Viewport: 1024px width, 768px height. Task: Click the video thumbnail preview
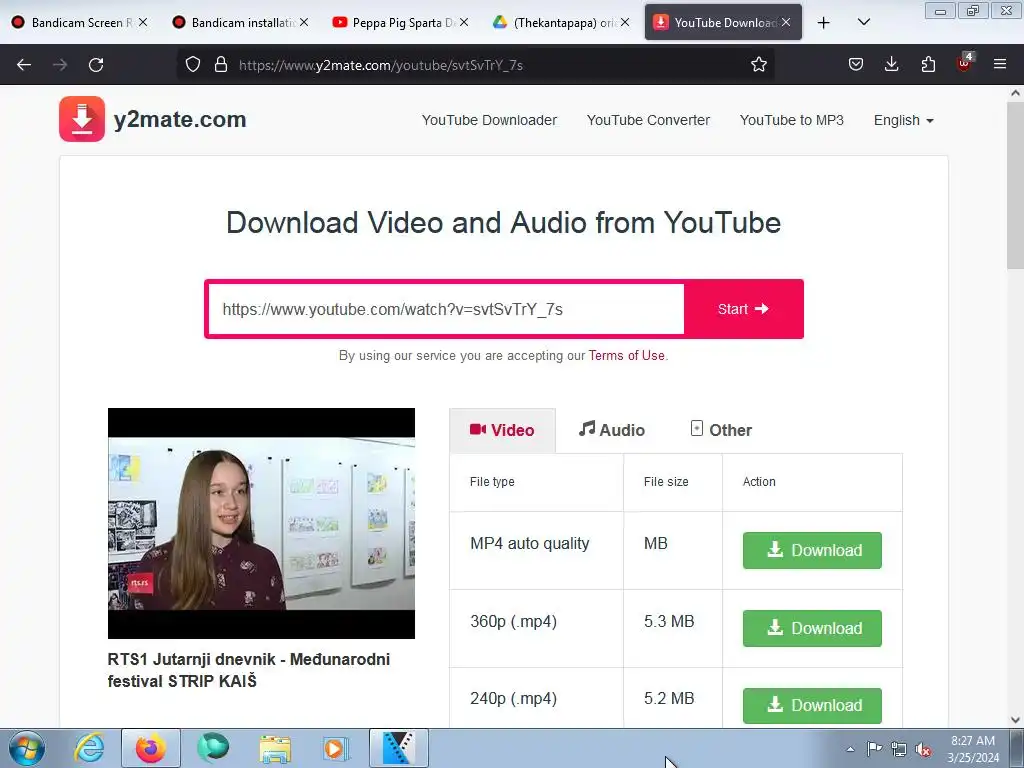pos(261,523)
